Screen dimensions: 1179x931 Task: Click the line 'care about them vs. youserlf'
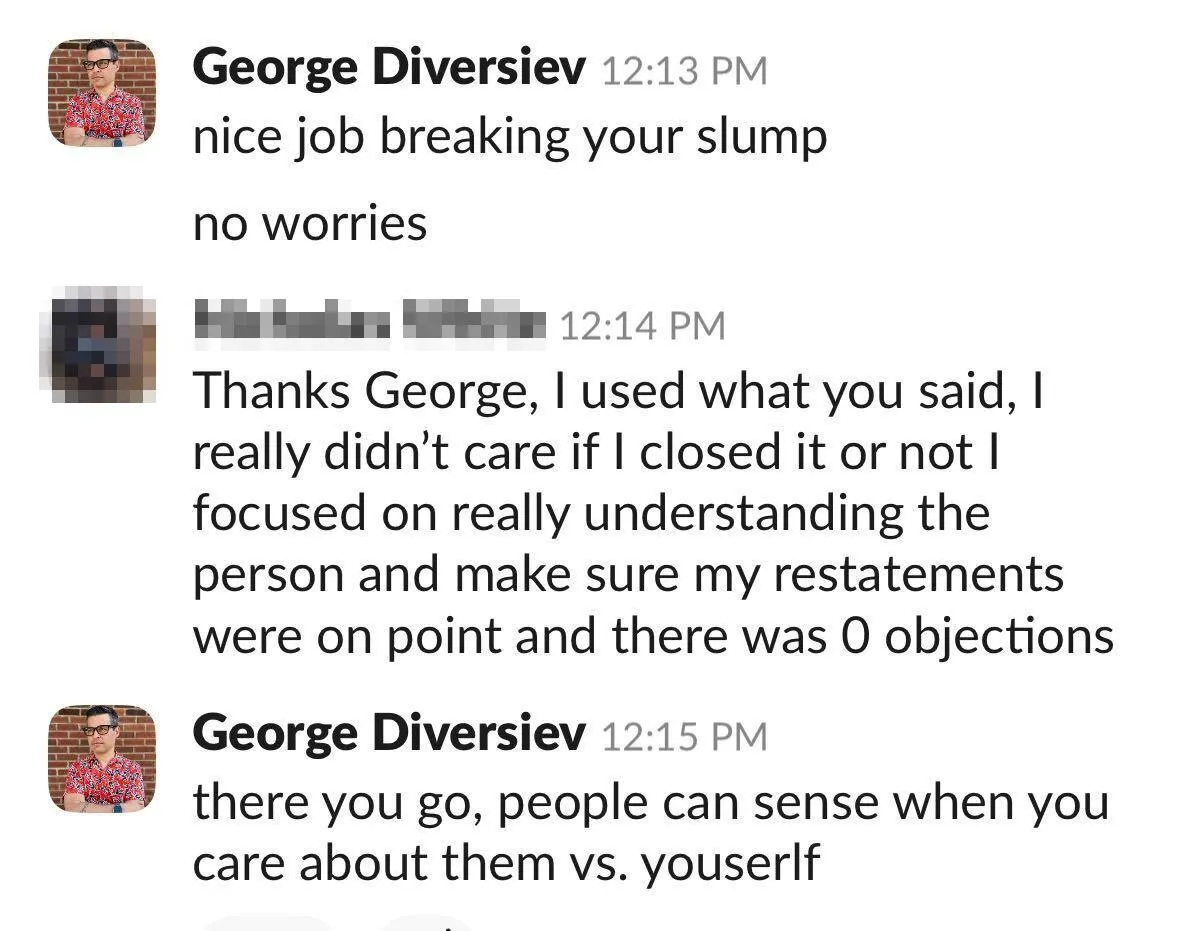click(x=506, y=863)
